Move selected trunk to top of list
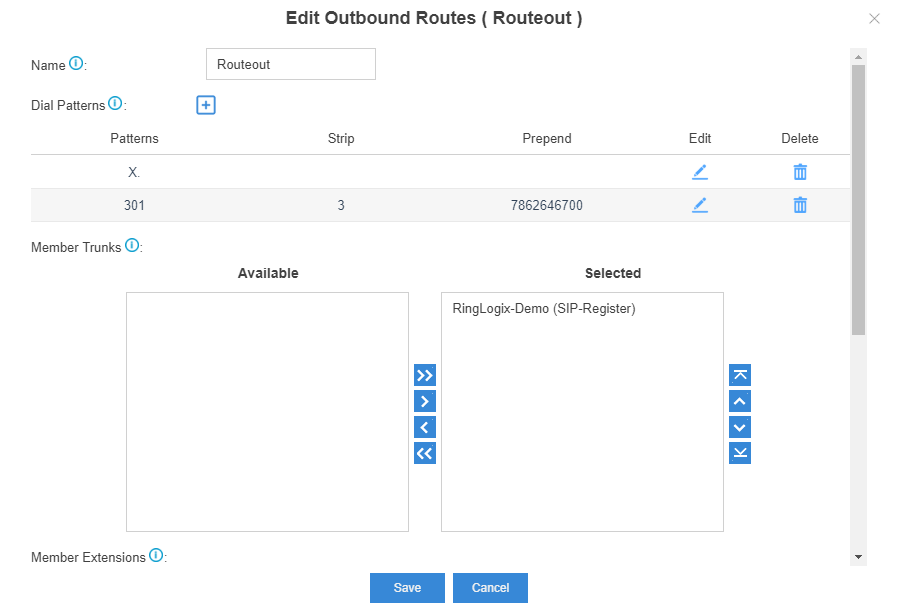 pos(740,375)
